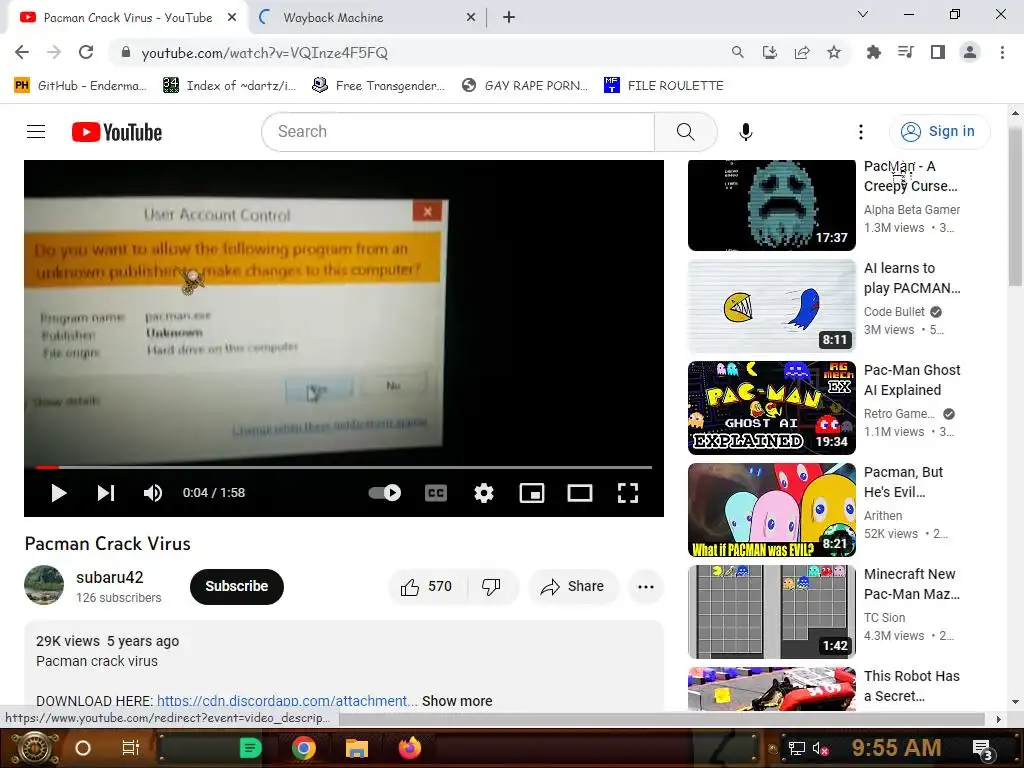Close the Wayback Machine tab

click(x=471, y=18)
